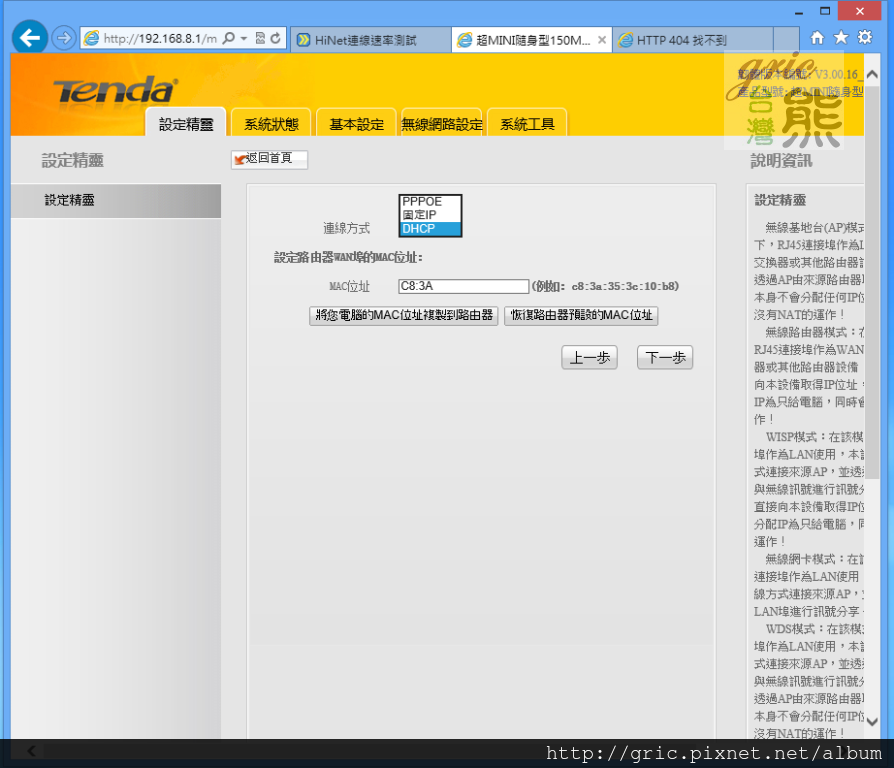Click the browser back arrow button
The image size is (894, 768).
pos(30,38)
